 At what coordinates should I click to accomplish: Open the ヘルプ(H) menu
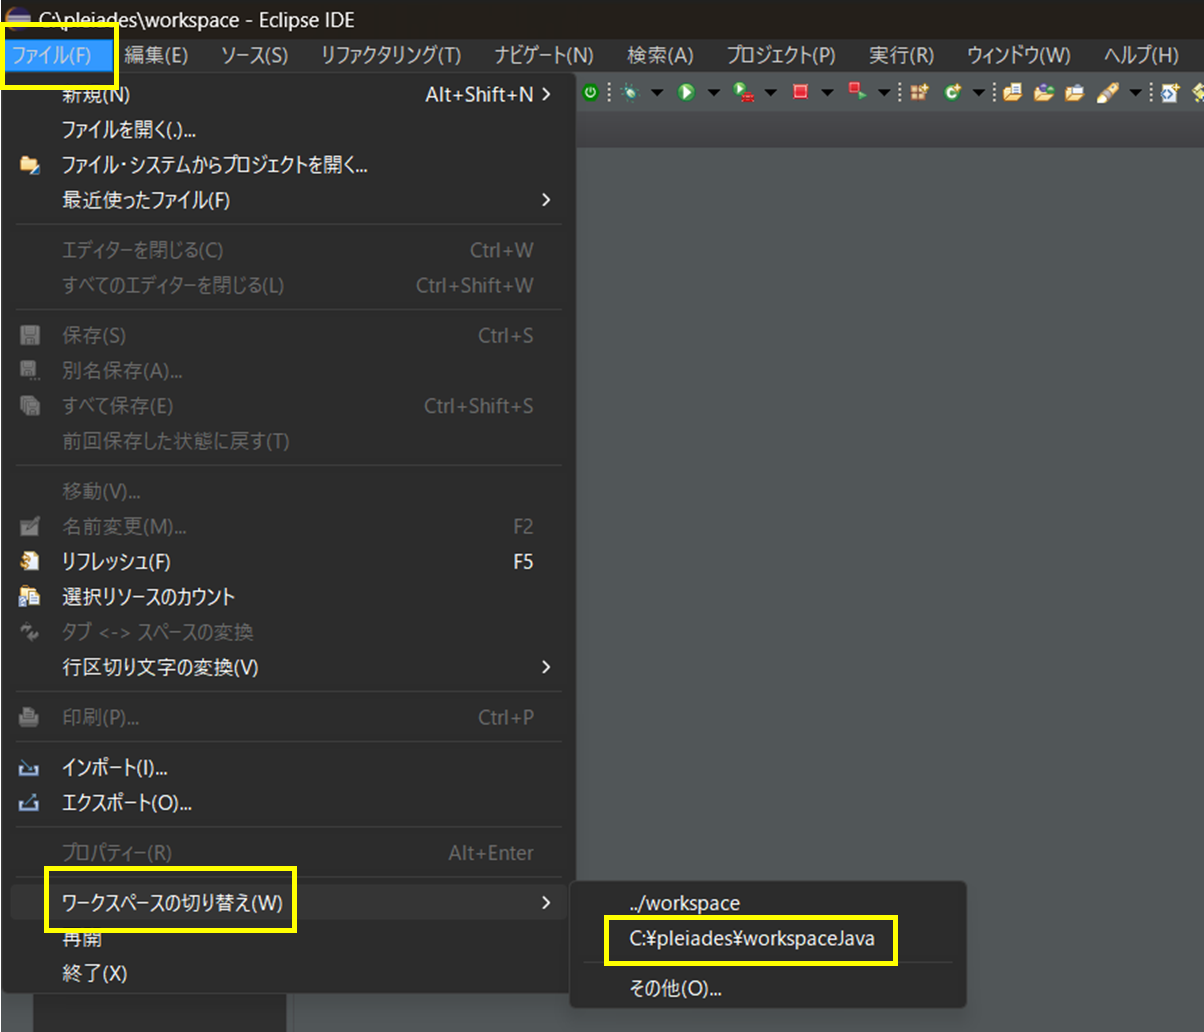tap(1141, 55)
